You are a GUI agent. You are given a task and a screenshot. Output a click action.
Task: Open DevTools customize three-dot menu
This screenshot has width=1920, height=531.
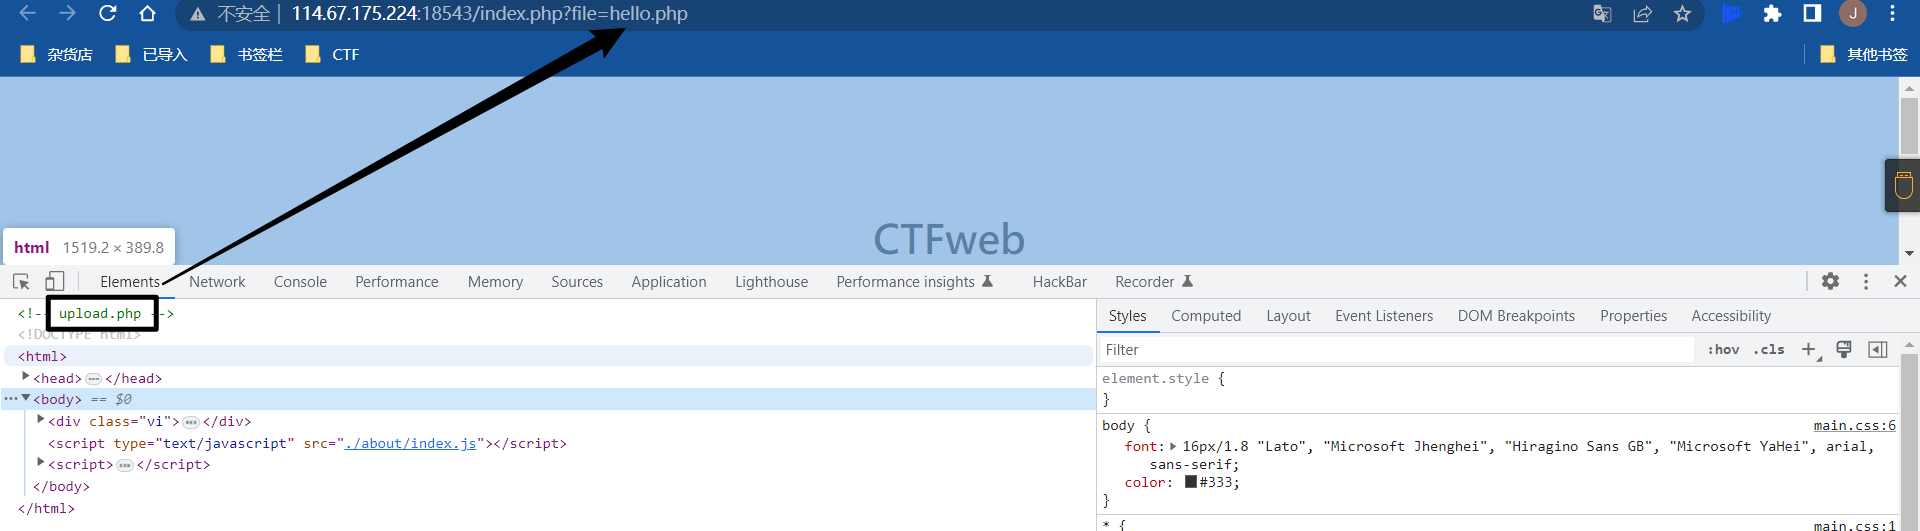click(1866, 282)
